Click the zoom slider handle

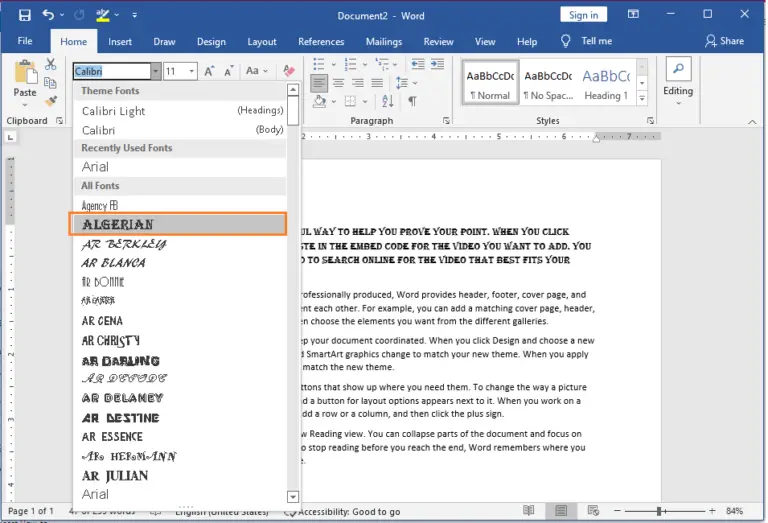pyautogui.click(x=659, y=511)
